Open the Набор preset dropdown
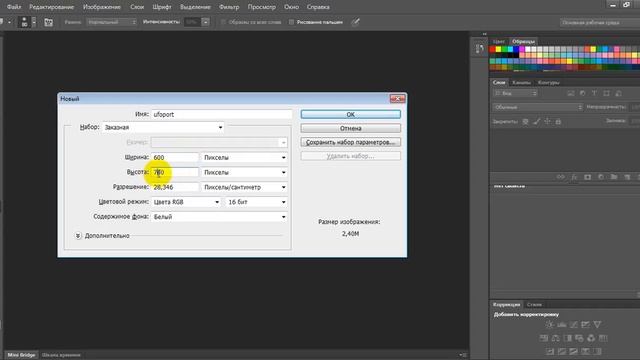This screenshot has height=360, width=640. 163,127
